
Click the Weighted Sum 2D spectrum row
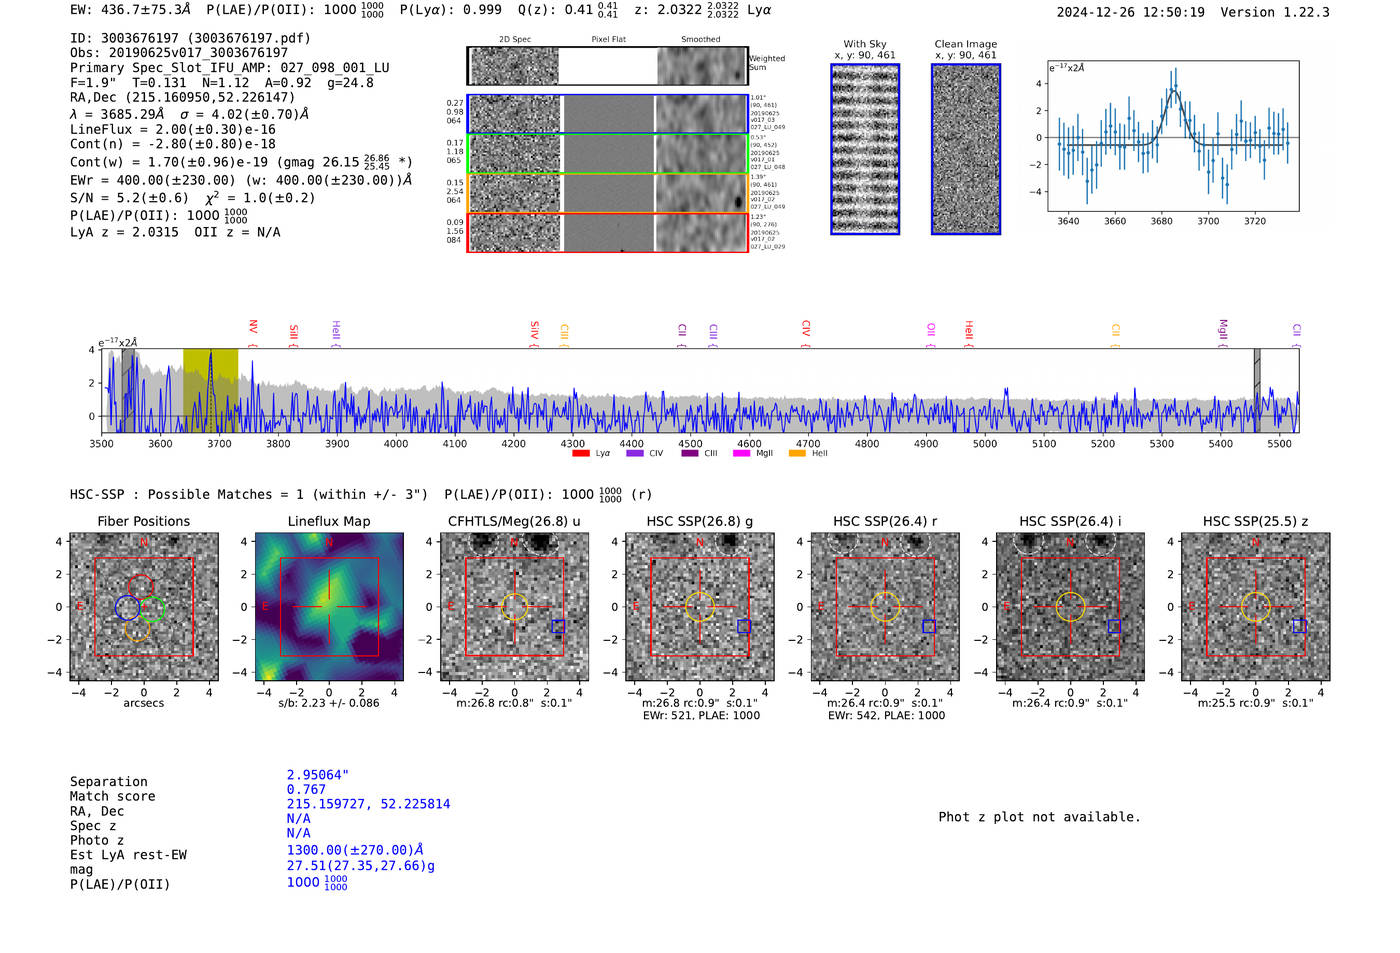(x=607, y=66)
